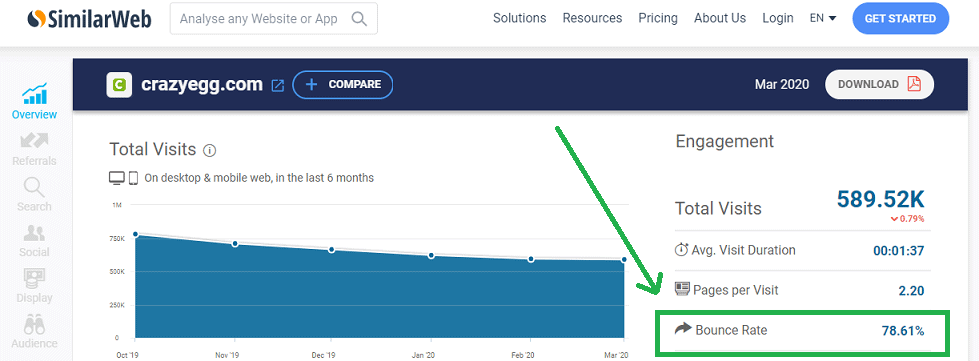Click the Total Visits info icon

pos(210,151)
